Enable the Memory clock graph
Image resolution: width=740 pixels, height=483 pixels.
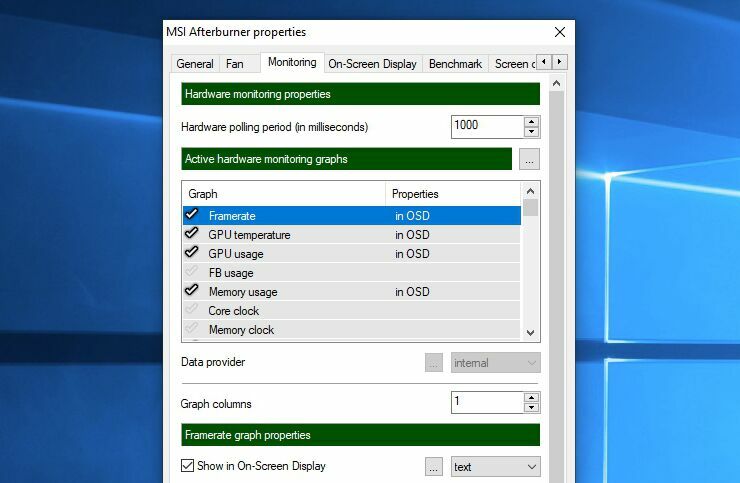(x=192, y=328)
